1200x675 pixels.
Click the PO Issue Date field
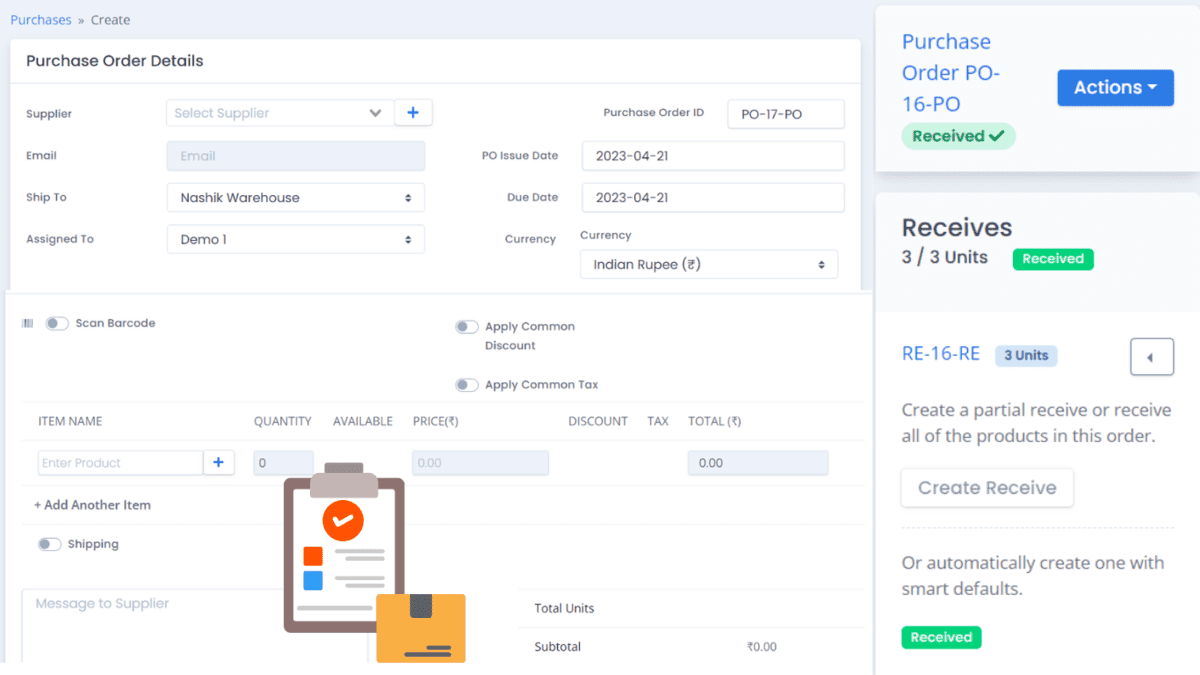coord(712,156)
